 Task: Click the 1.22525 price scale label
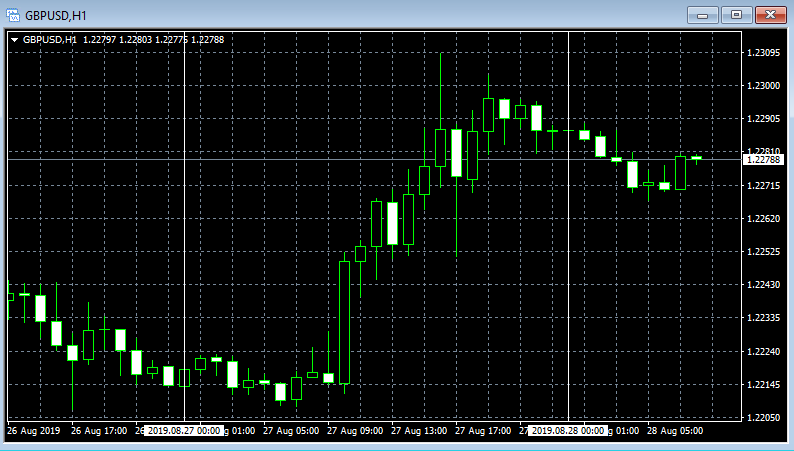pyautogui.click(x=763, y=252)
